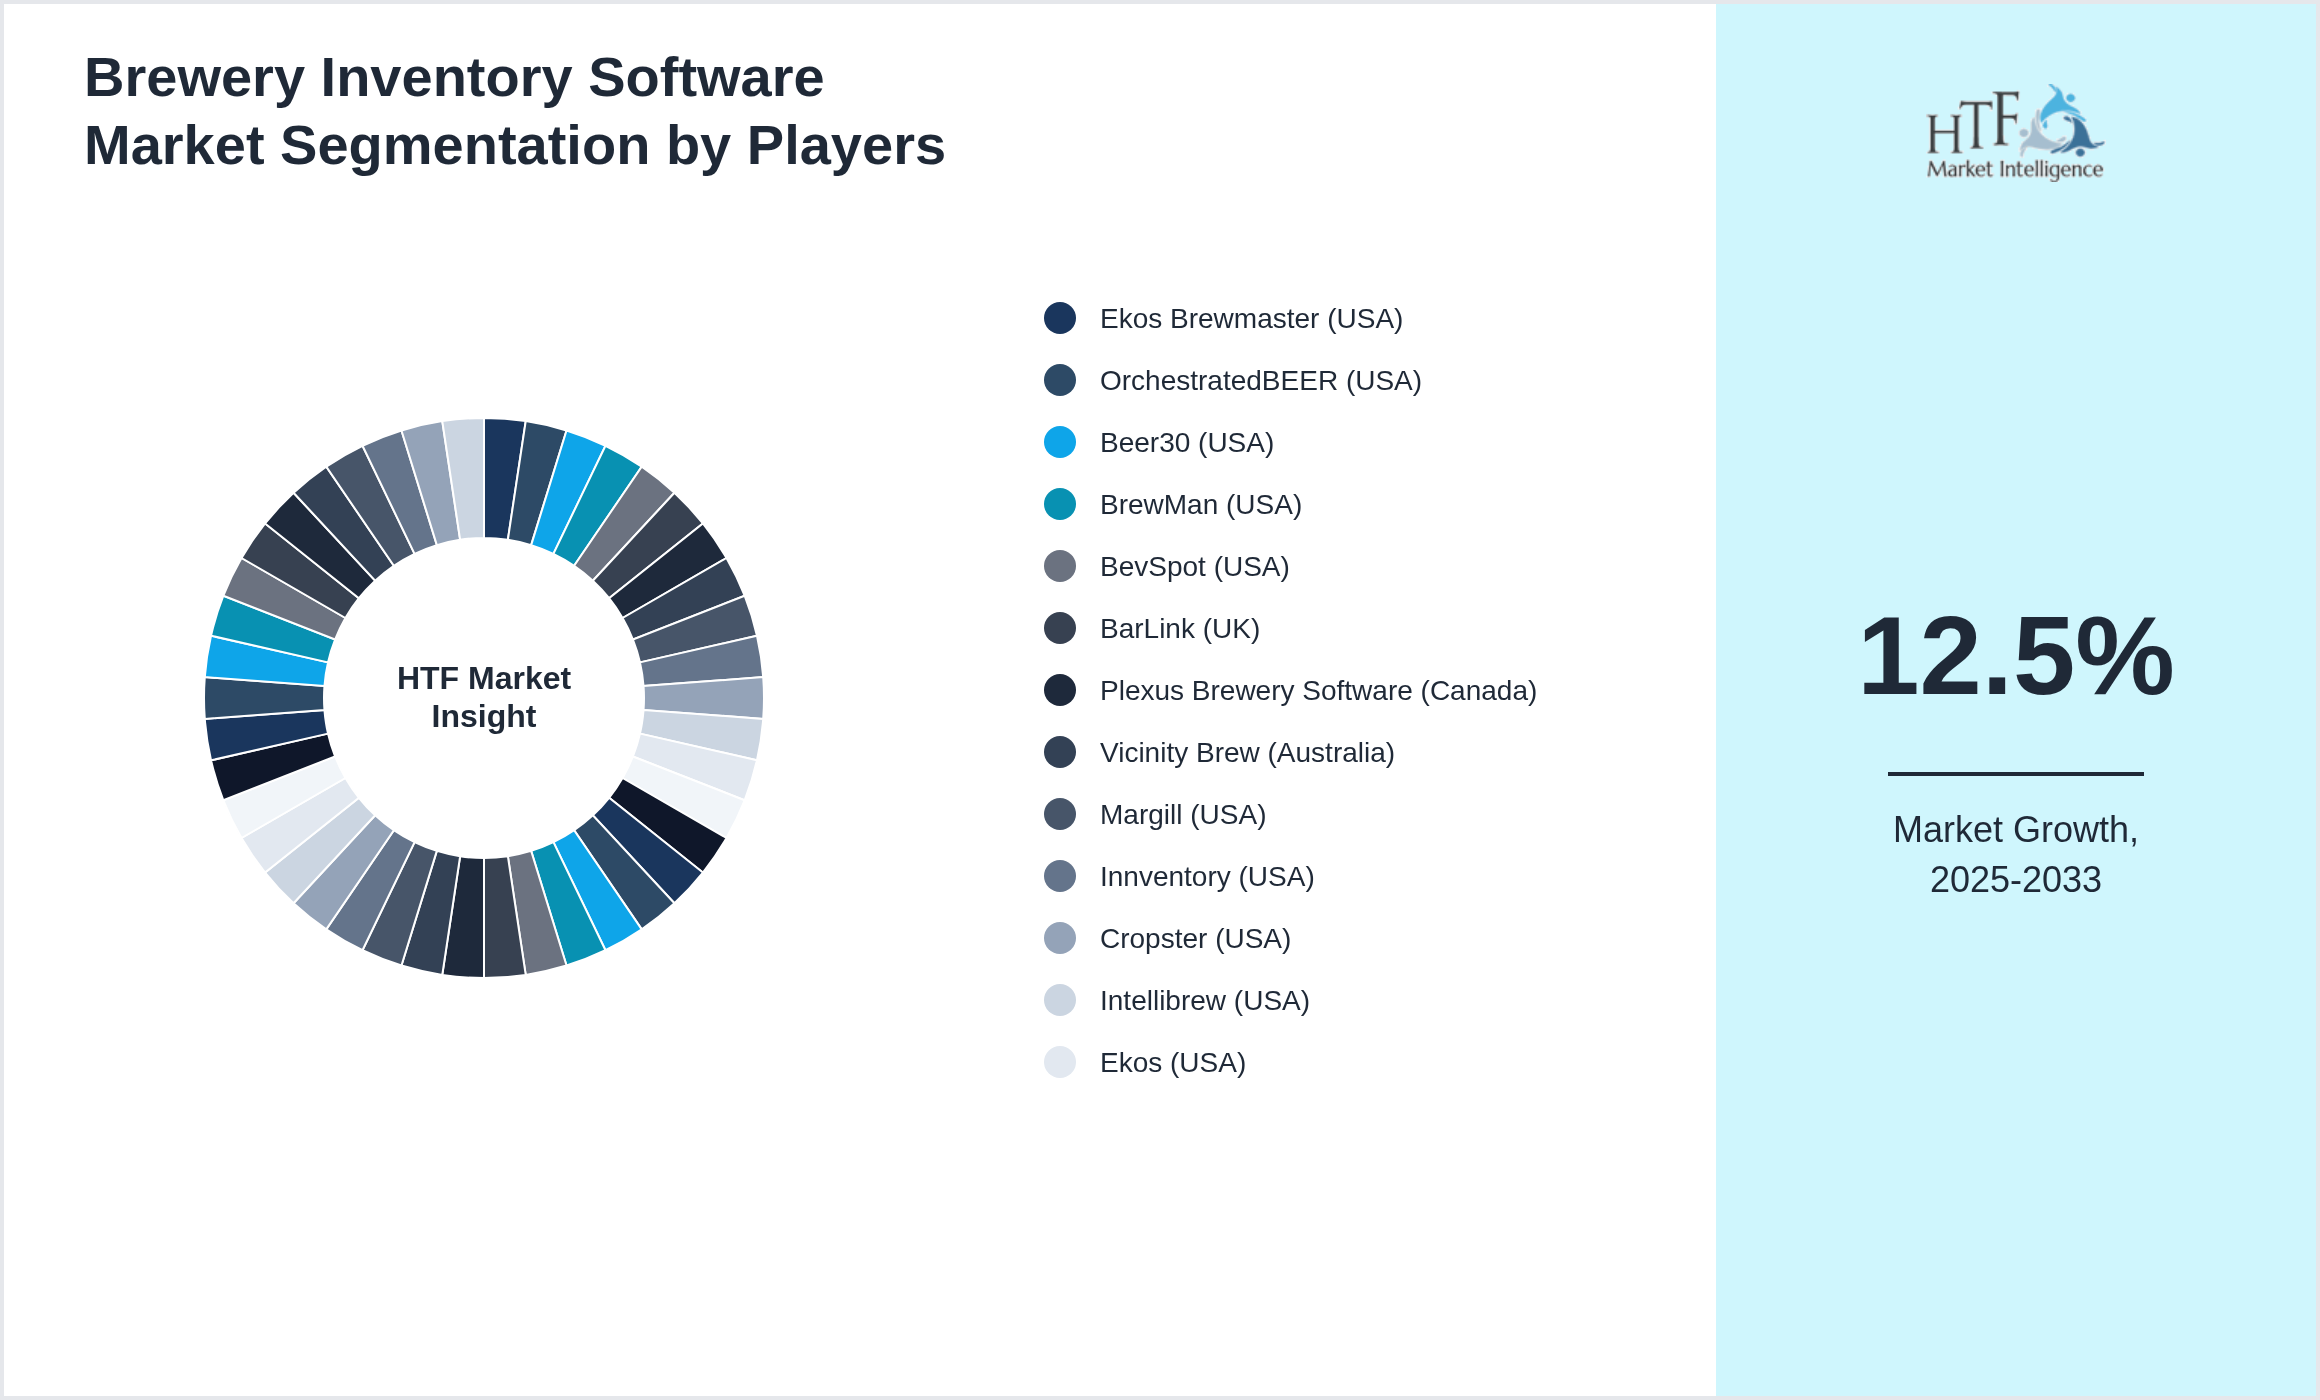Screen dimensions: 2320x1400
Task: Select the Vicinity Brew (Australia) label
Action: click(1247, 753)
